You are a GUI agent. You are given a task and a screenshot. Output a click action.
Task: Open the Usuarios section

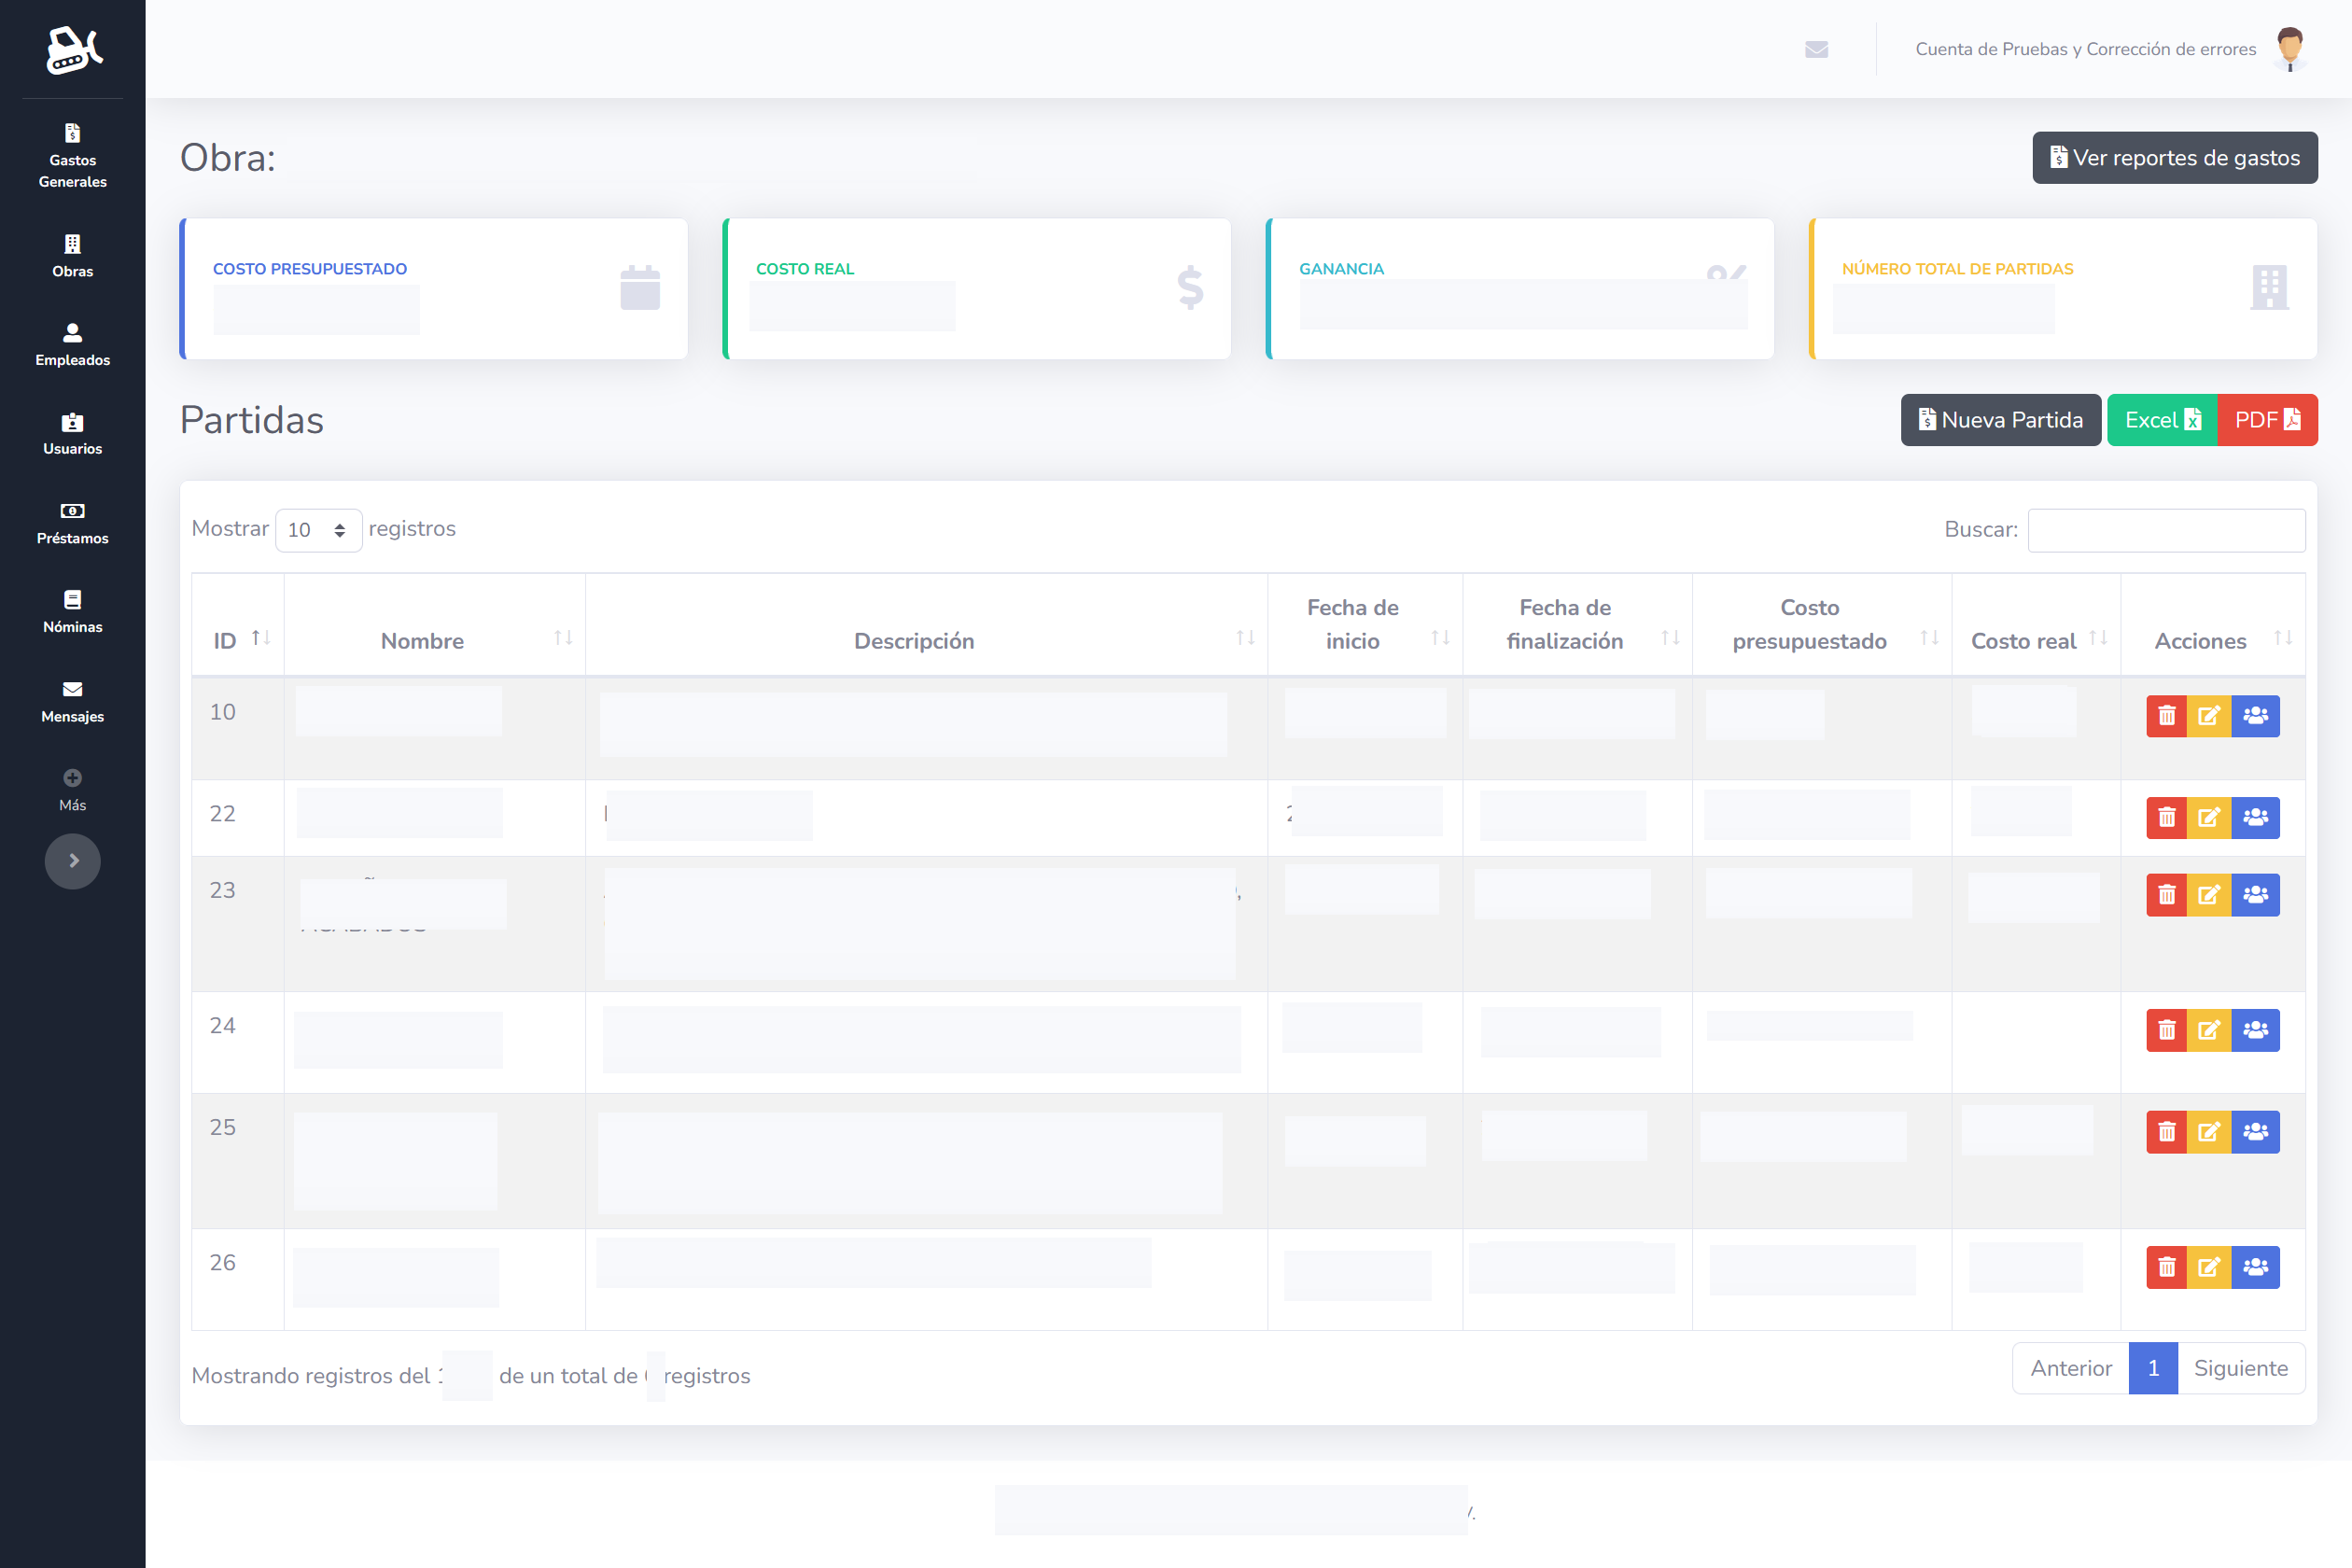coord(72,434)
